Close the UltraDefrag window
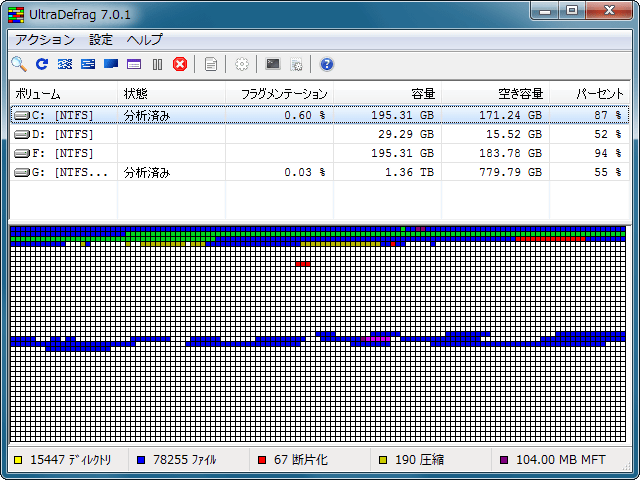 coord(609,11)
